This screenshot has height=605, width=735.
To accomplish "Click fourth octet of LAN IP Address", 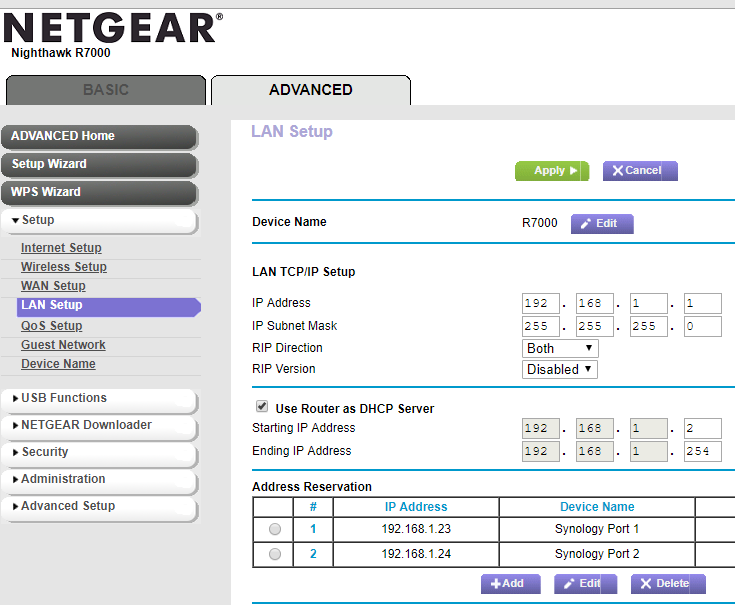I will point(702,304).
